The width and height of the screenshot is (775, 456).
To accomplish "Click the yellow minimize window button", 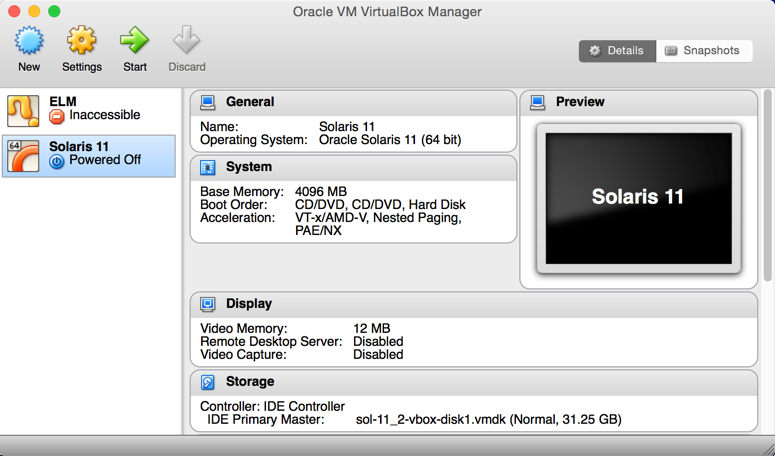I will point(34,11).
